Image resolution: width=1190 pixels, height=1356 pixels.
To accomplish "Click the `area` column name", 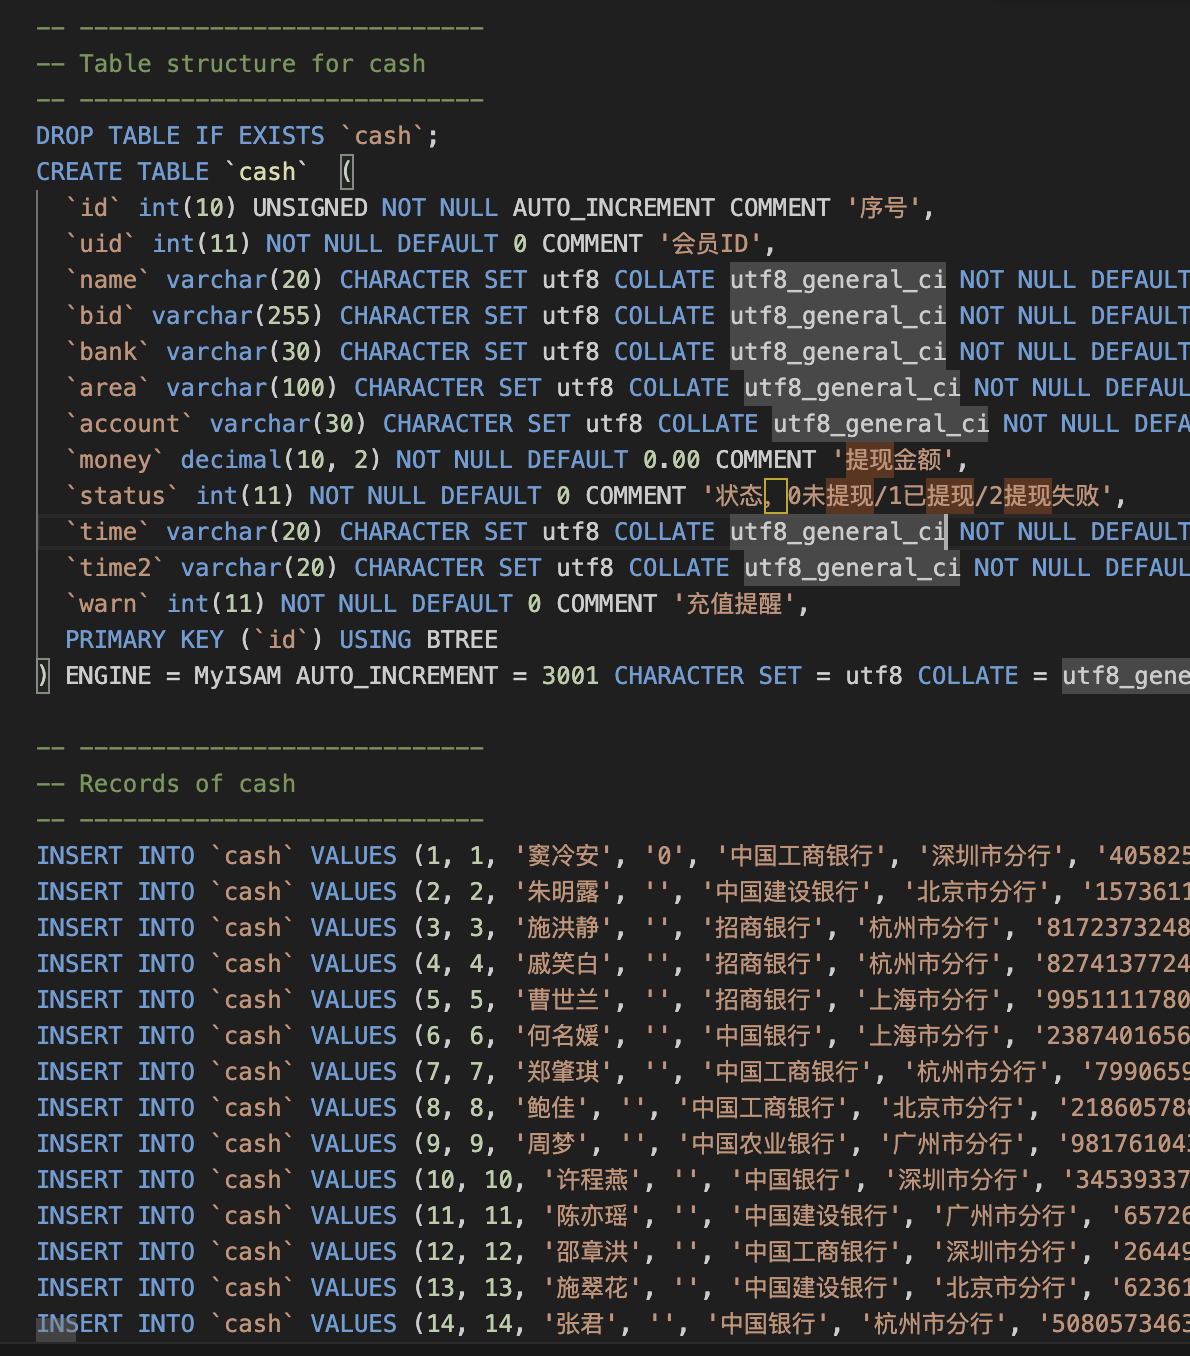I will (x=108, y=388).
